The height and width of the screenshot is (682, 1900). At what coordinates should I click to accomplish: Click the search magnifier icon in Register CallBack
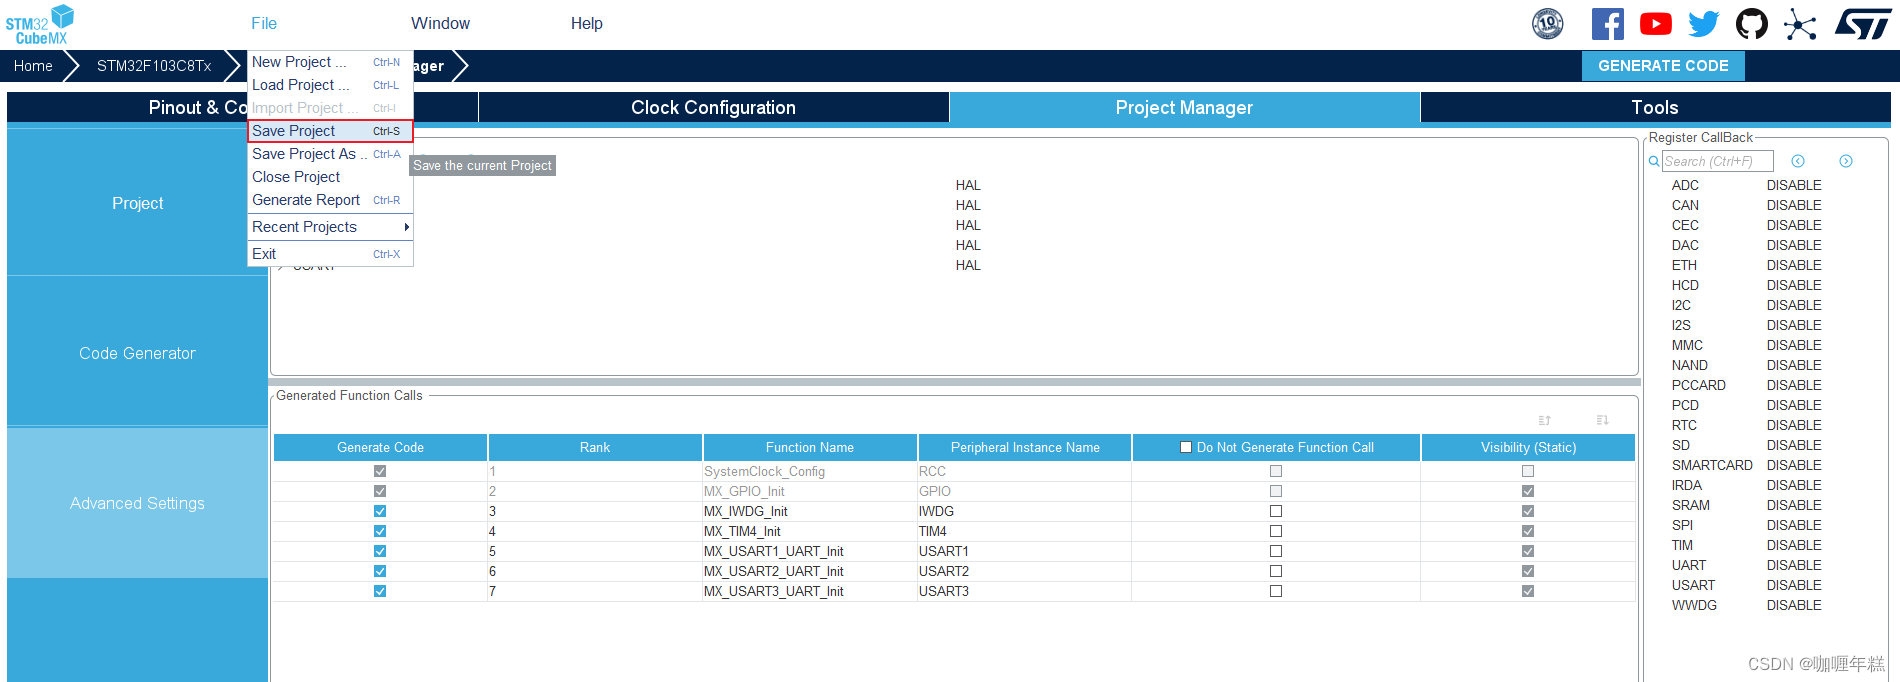1654,161
